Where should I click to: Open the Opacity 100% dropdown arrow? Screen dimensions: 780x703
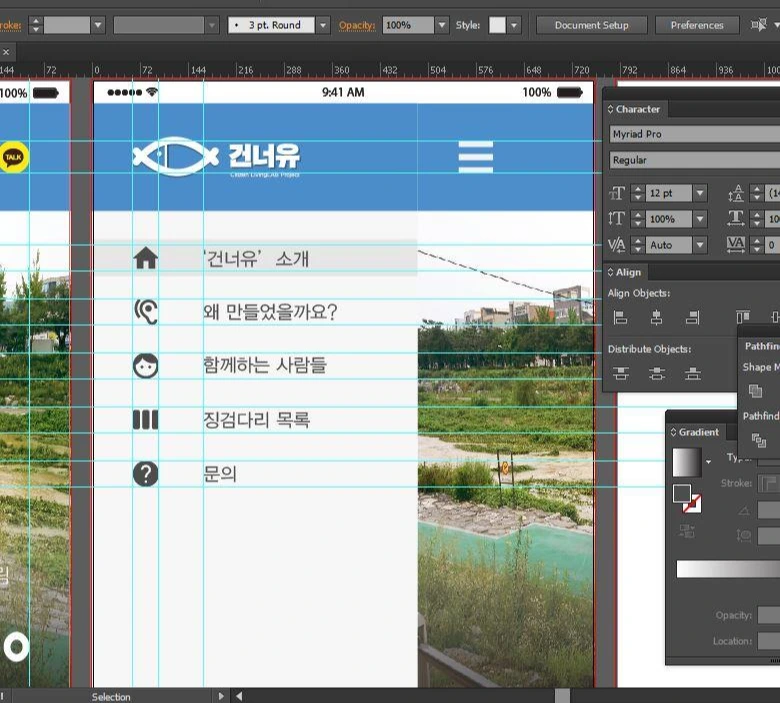[x=442, y=25]
